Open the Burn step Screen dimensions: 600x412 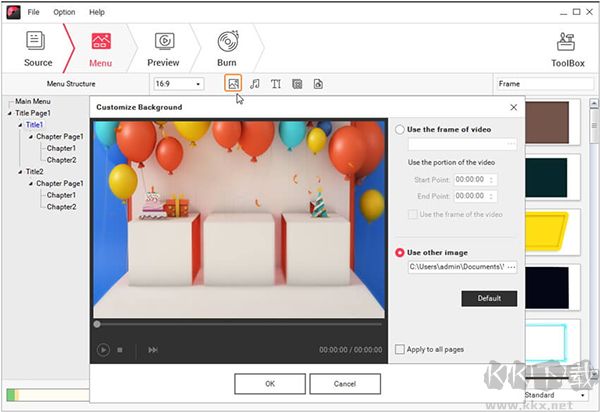(x=227, y=49)
